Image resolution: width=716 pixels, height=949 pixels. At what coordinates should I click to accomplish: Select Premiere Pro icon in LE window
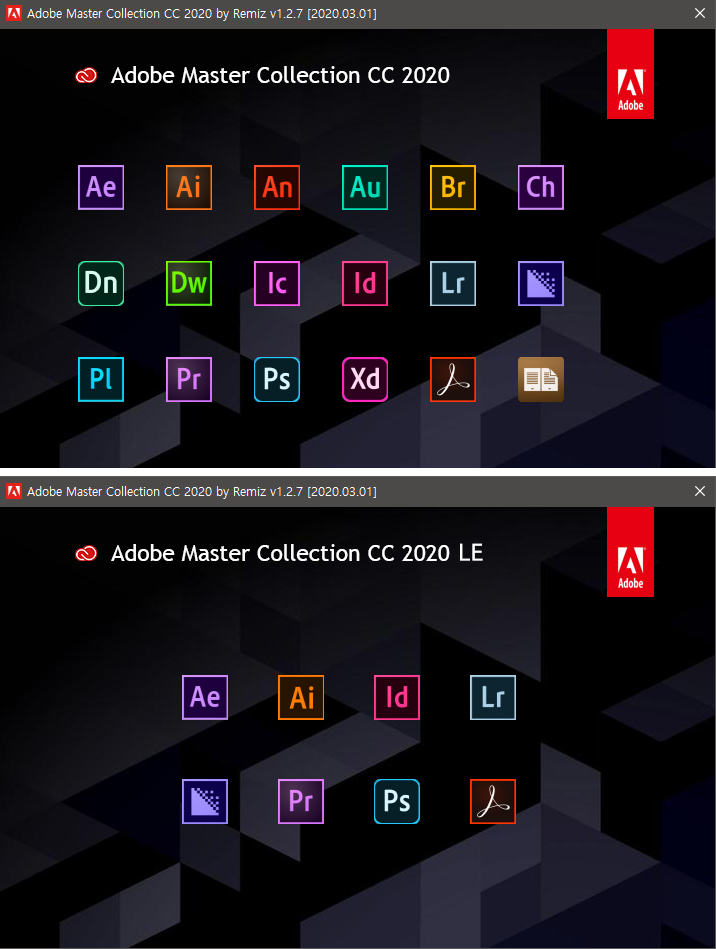coord(301,801)
